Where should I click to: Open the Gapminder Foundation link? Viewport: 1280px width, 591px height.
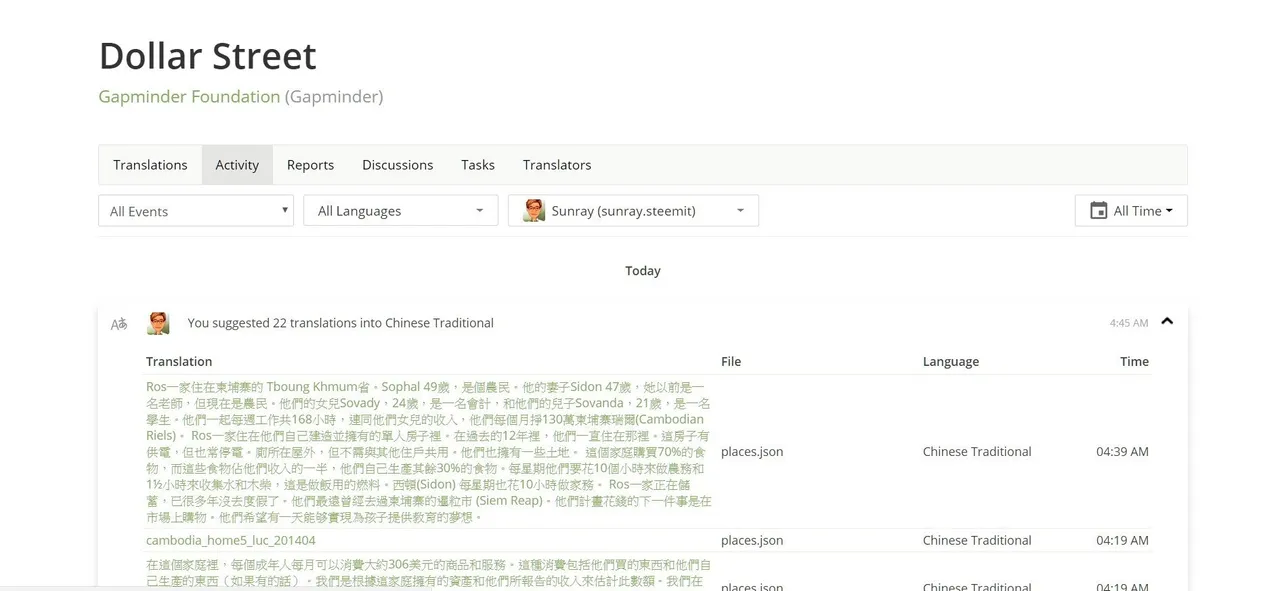(189, 97)
